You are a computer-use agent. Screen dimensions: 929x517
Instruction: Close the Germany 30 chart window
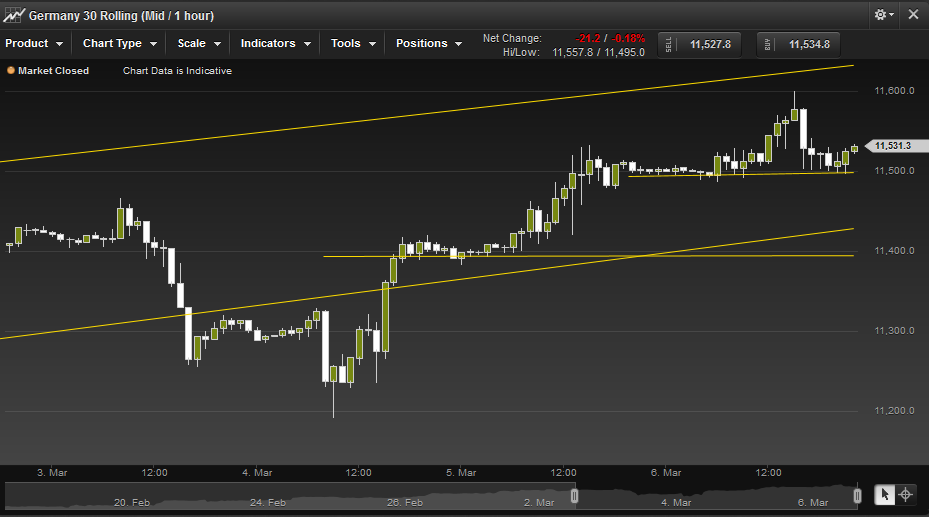[913, 15]
